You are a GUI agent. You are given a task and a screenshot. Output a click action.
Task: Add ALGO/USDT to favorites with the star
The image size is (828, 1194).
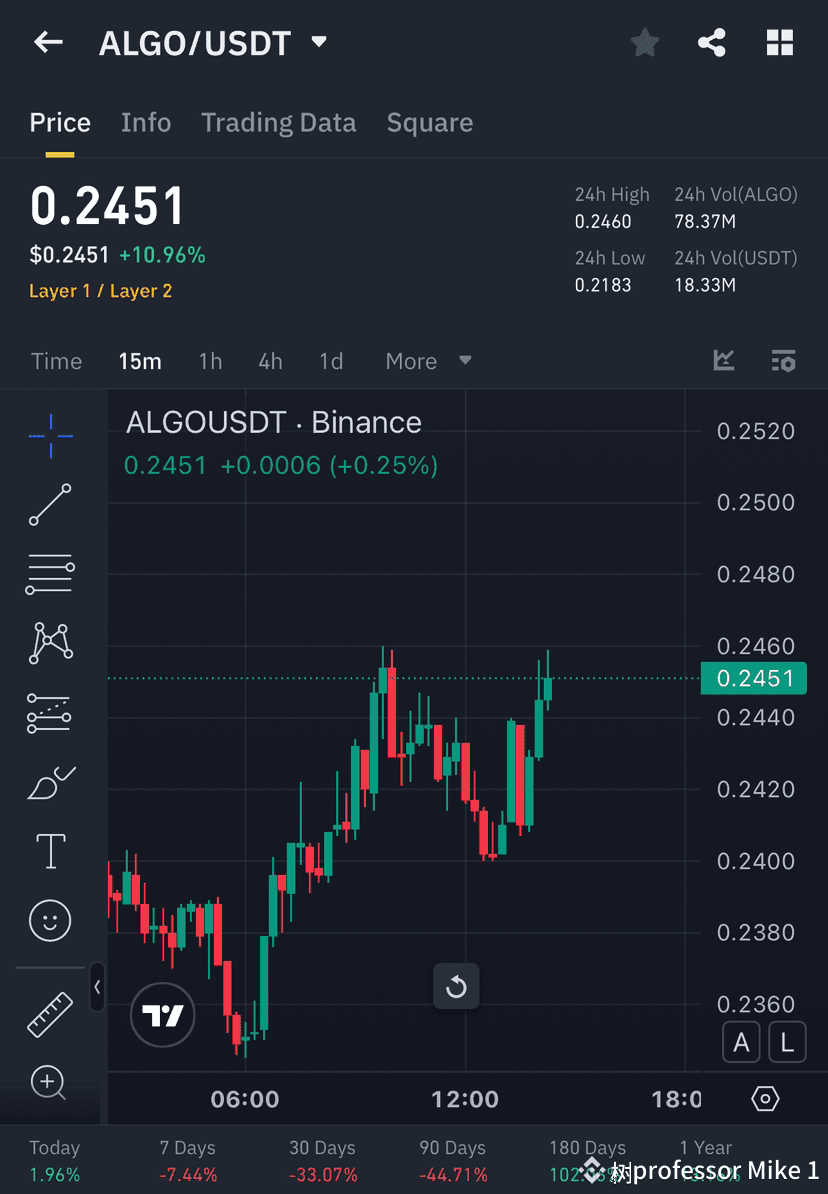pyautogui.click(x=644, y=42)
